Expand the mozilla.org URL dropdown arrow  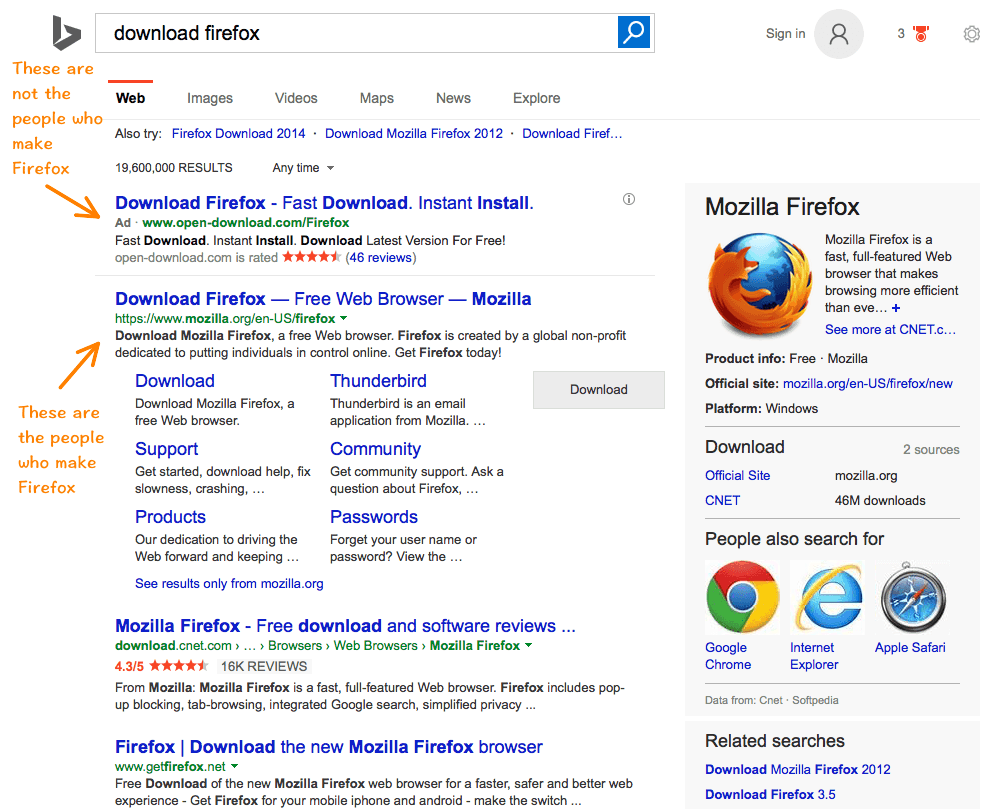click(344, 318)
